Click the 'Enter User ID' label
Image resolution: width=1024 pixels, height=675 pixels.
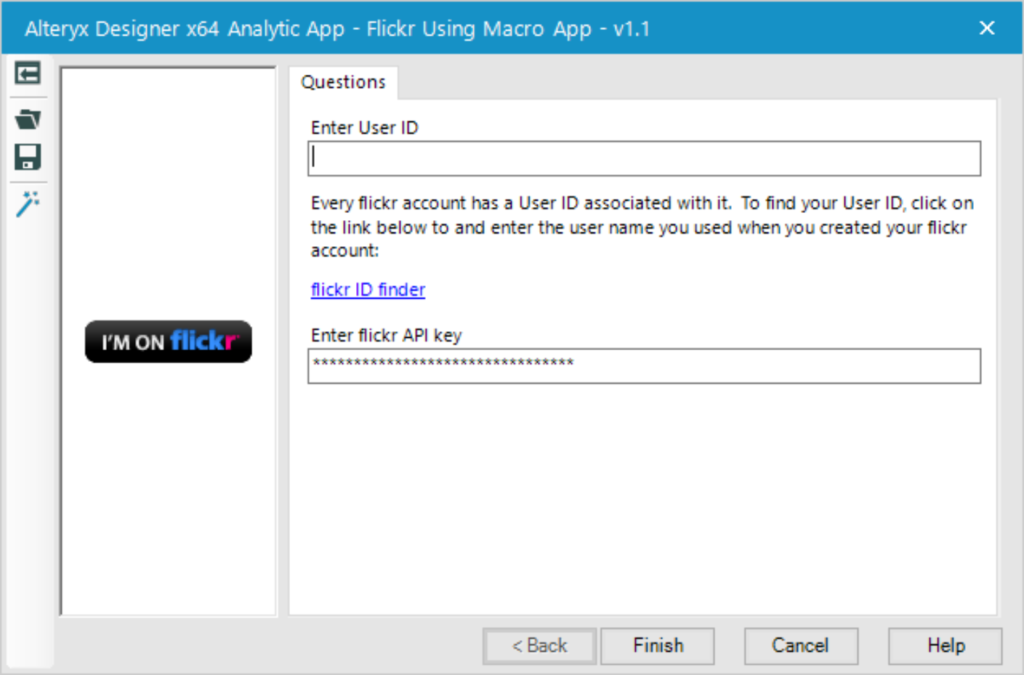pyautogui.click(x=364, y=128)
